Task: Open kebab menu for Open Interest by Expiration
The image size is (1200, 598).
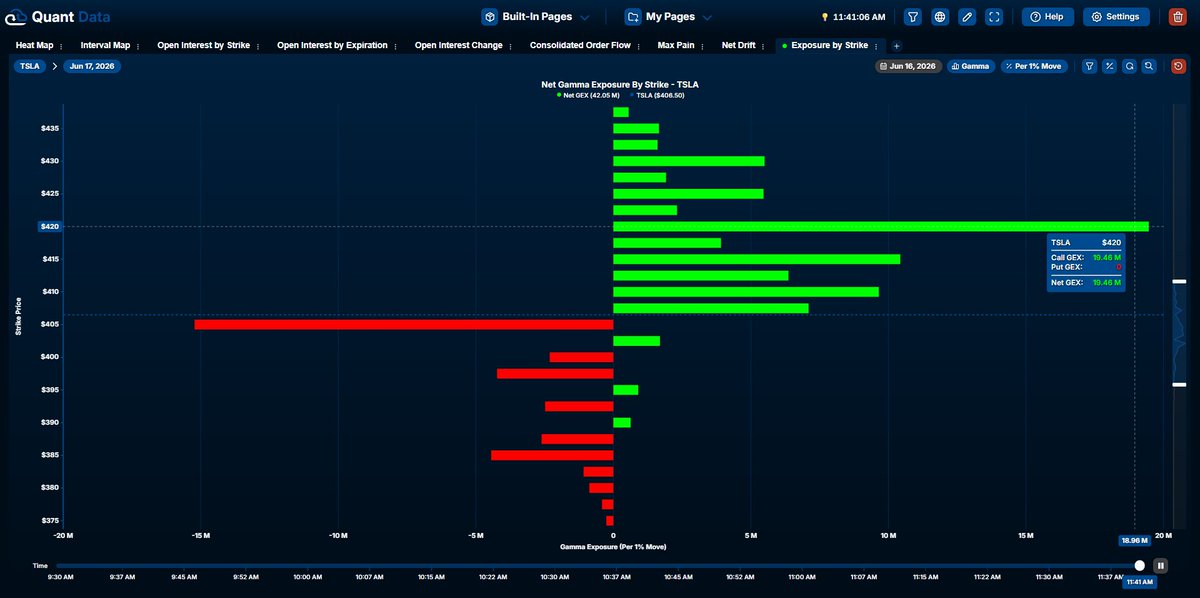Action: pyautogui.click(x=397, y=46)
